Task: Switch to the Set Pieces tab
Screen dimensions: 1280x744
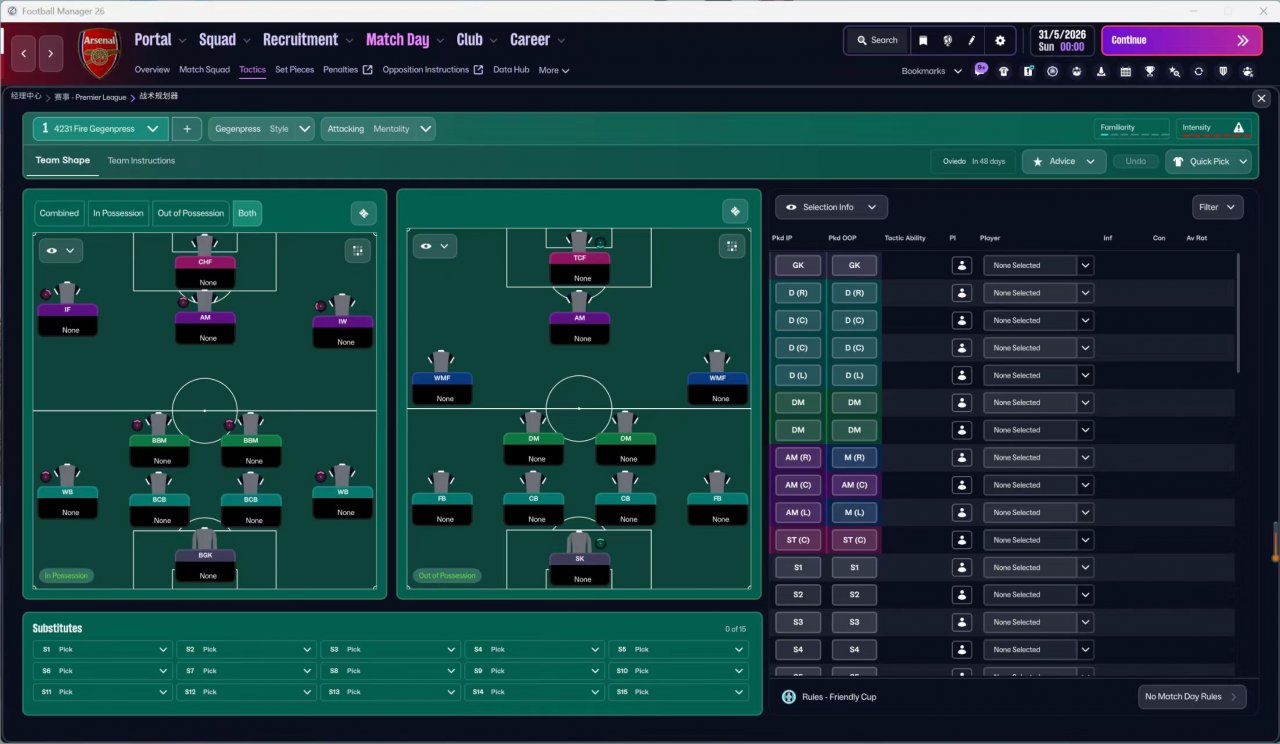Action: click(294, 70)
